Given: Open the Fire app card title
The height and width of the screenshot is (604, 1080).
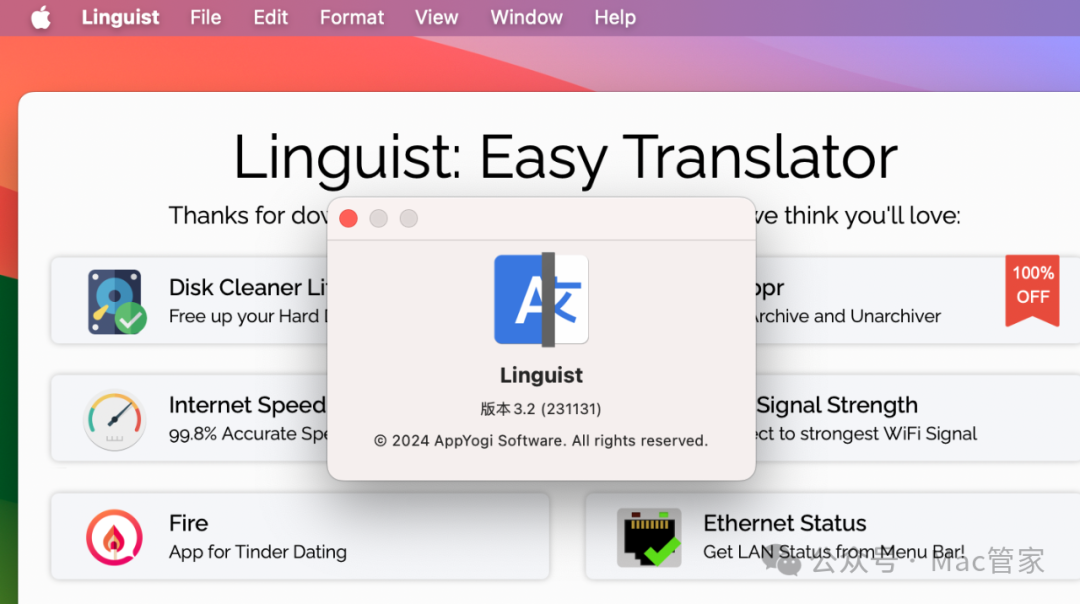Looking at the screenshot, I should (188, 523).
